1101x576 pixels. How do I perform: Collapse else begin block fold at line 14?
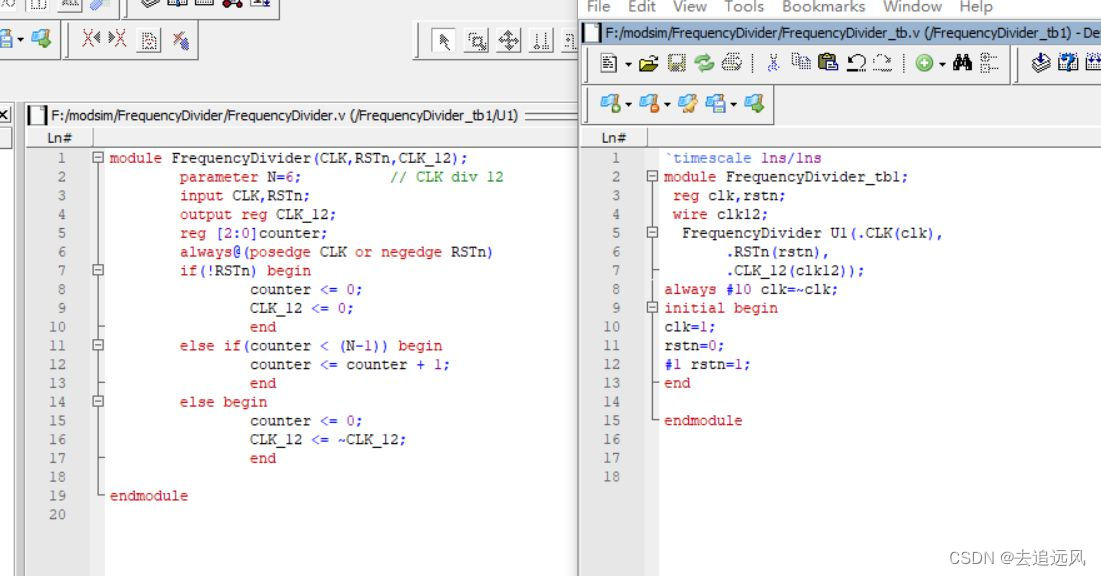[98, 401]
